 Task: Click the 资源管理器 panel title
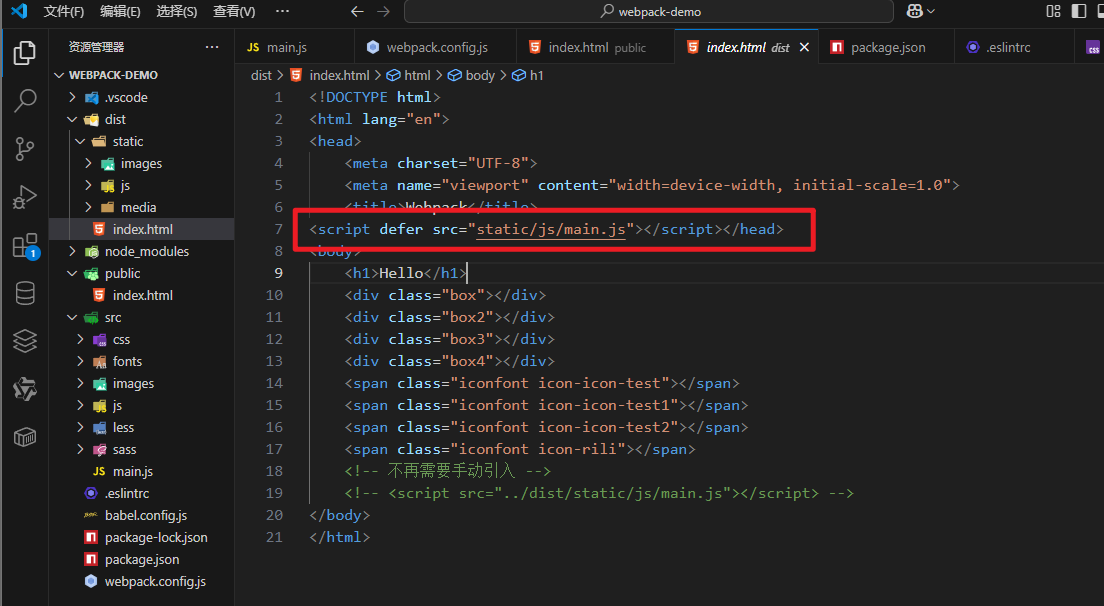[96, 47]
